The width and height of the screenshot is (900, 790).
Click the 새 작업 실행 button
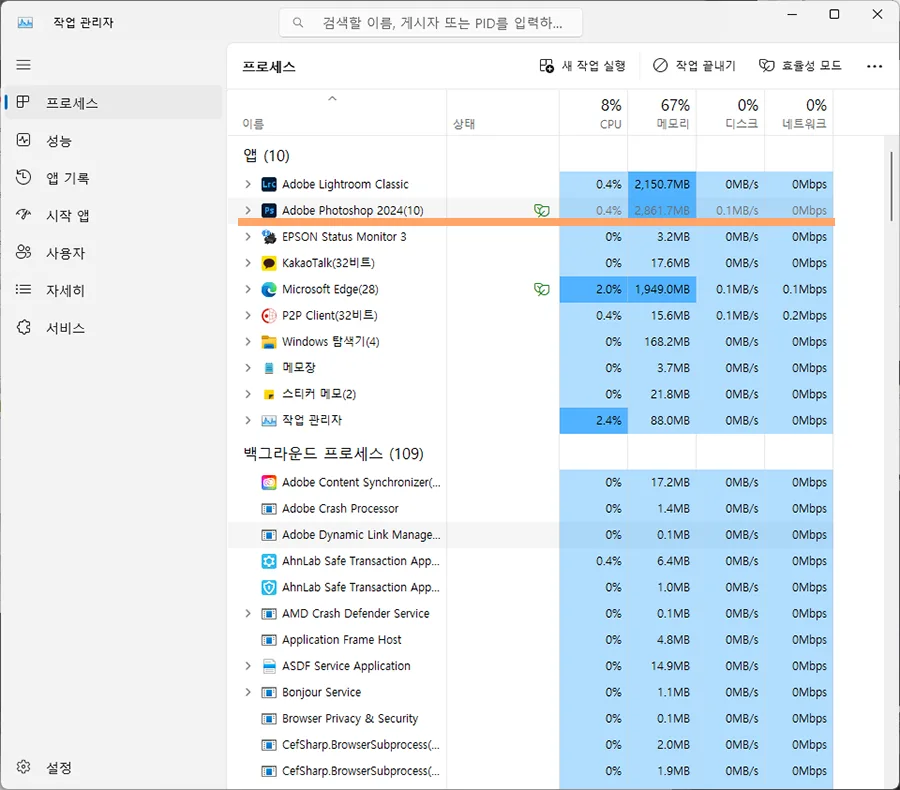point(583,66)
